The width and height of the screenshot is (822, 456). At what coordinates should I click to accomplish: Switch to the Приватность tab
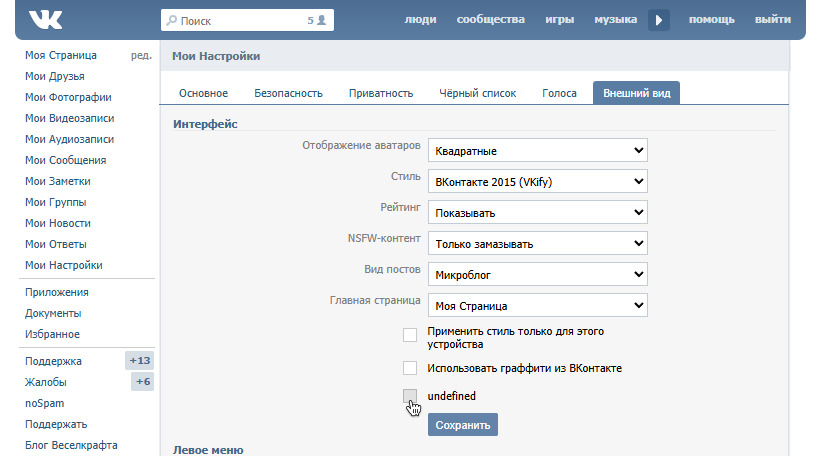[x=381, y=94]
